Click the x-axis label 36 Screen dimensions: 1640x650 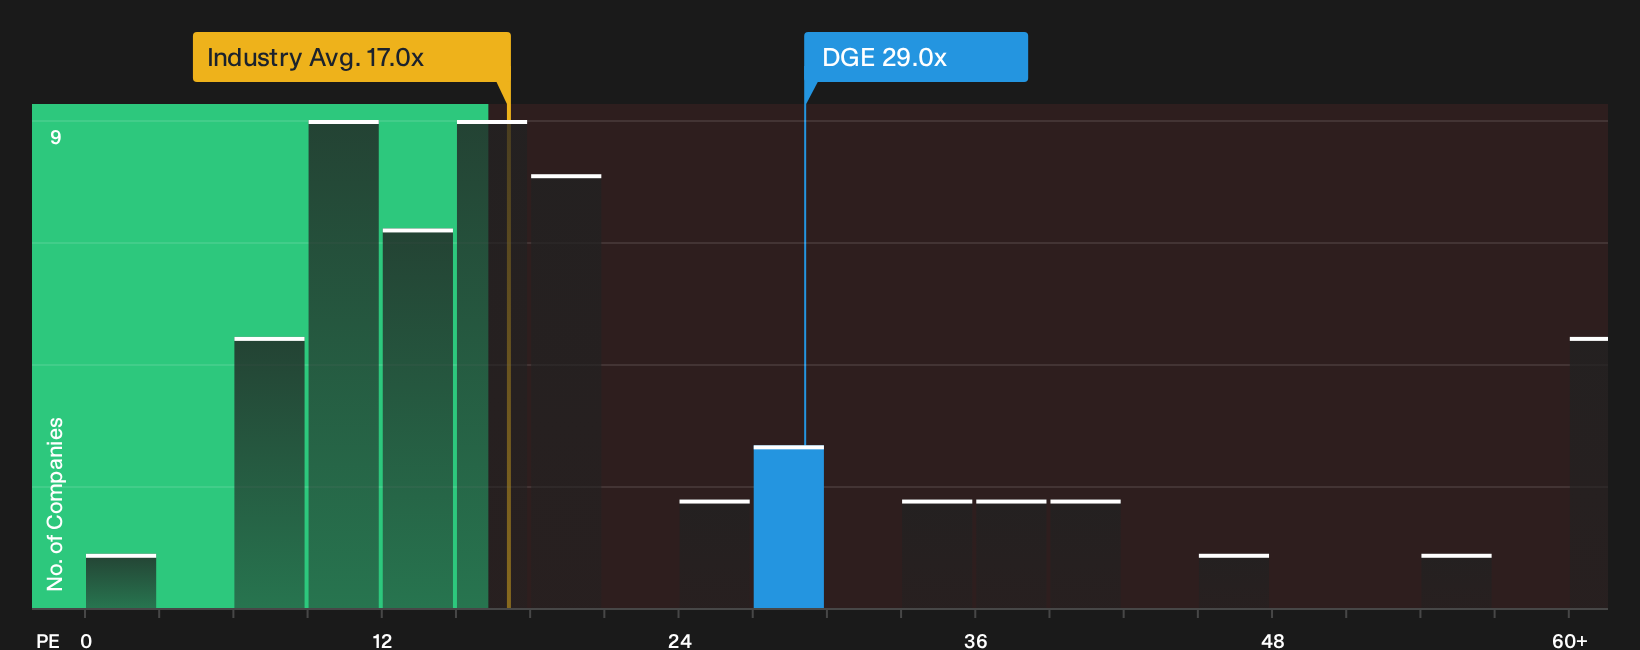[x=975, y=640]
